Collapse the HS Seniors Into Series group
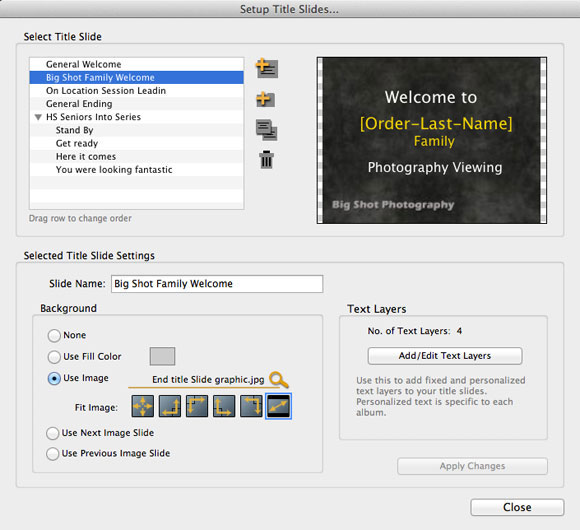 pos(38,117)
